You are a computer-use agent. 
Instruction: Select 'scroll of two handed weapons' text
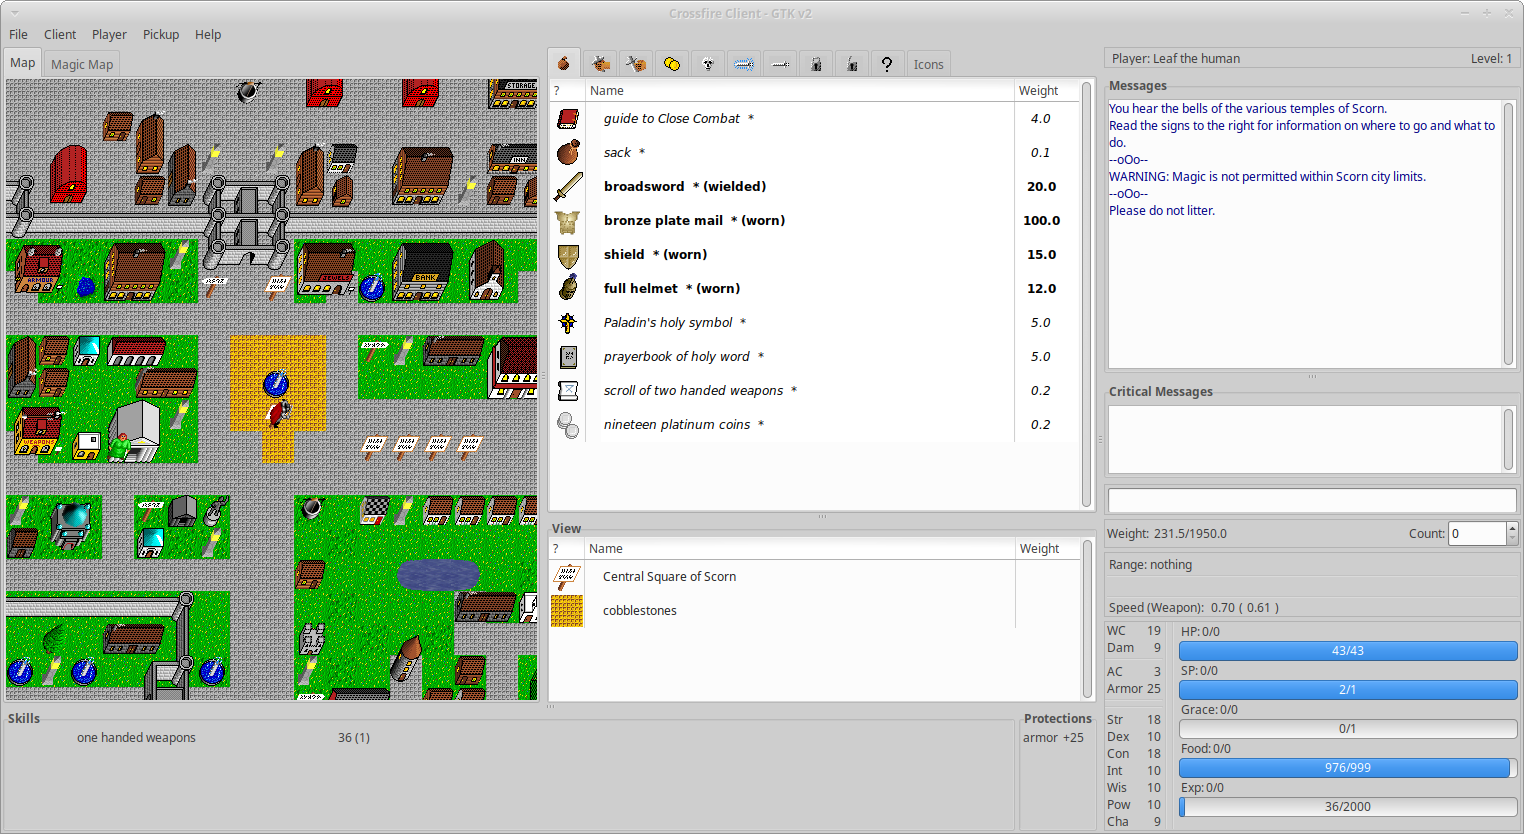click(693, 390)
